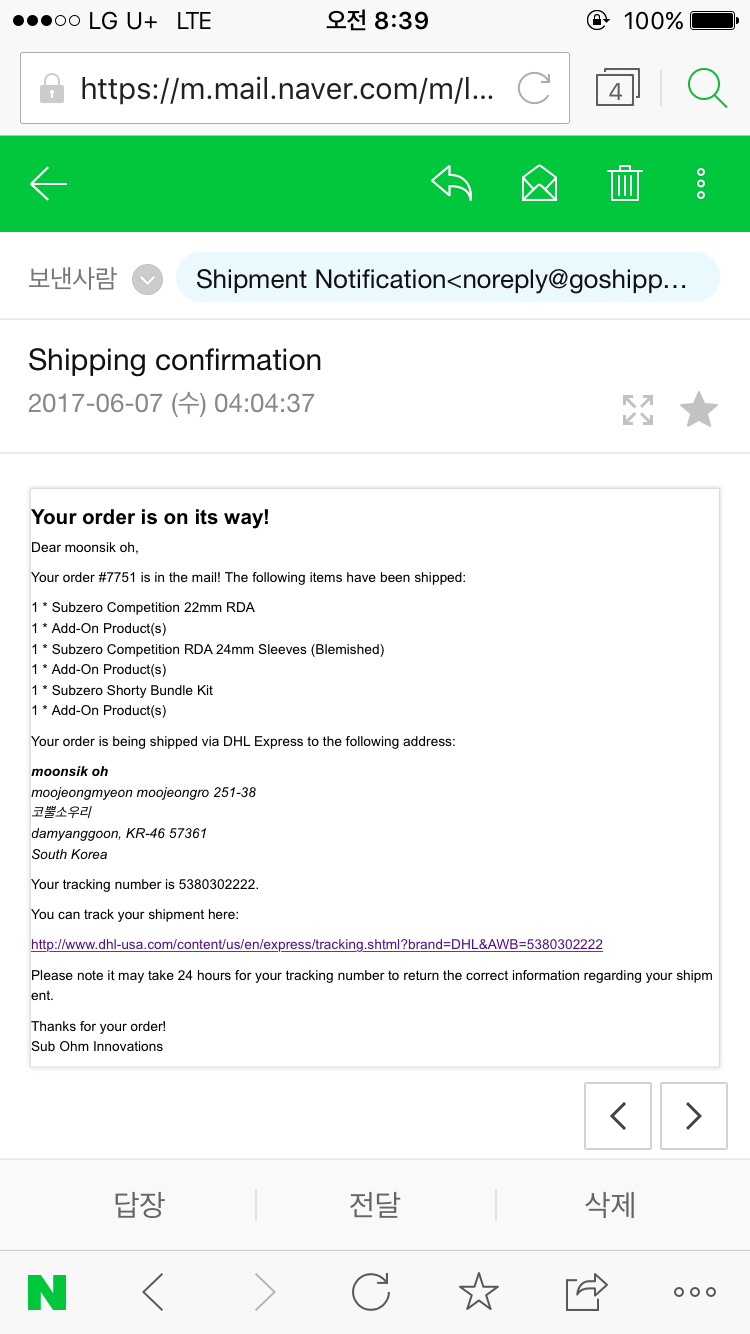750x1334 pixels.
Task: Open Naver home via green N icon
Action: [47, 1292]
